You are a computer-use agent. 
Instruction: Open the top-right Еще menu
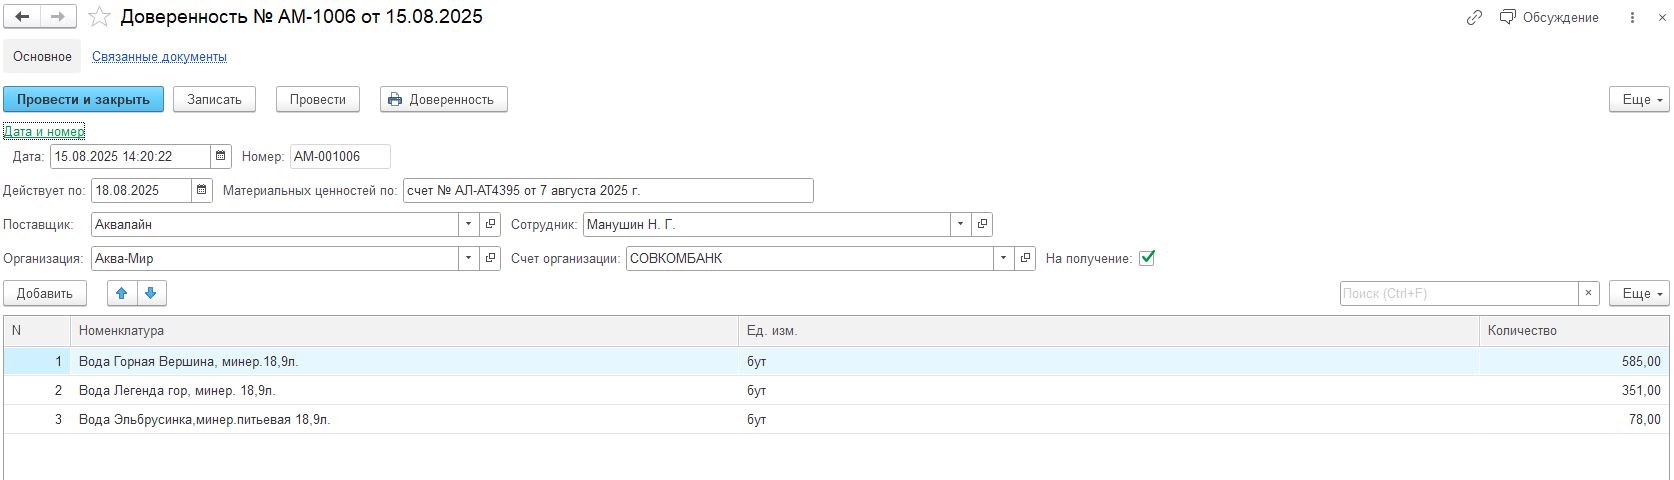[1638, 99]
